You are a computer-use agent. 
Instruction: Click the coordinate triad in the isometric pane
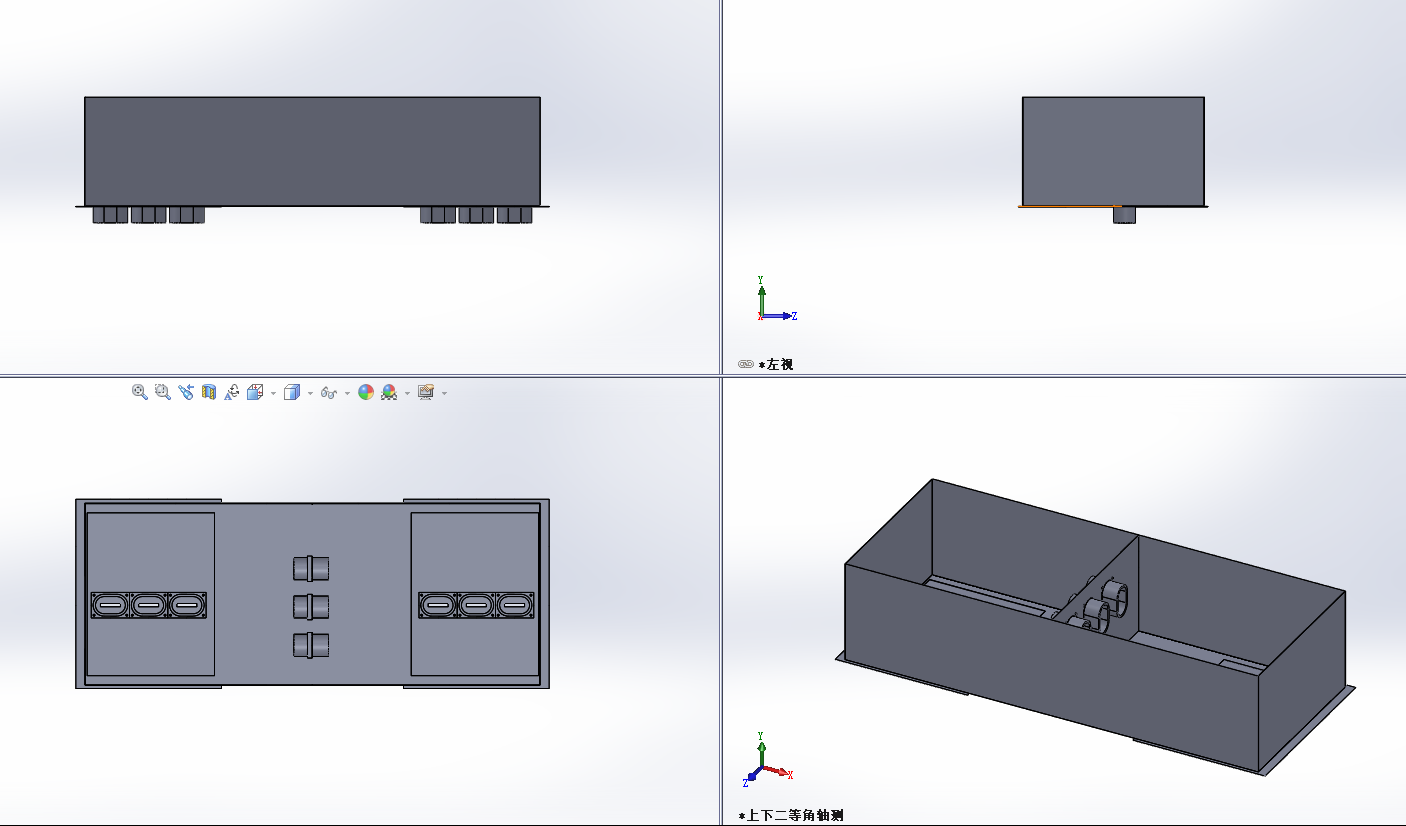769,760
